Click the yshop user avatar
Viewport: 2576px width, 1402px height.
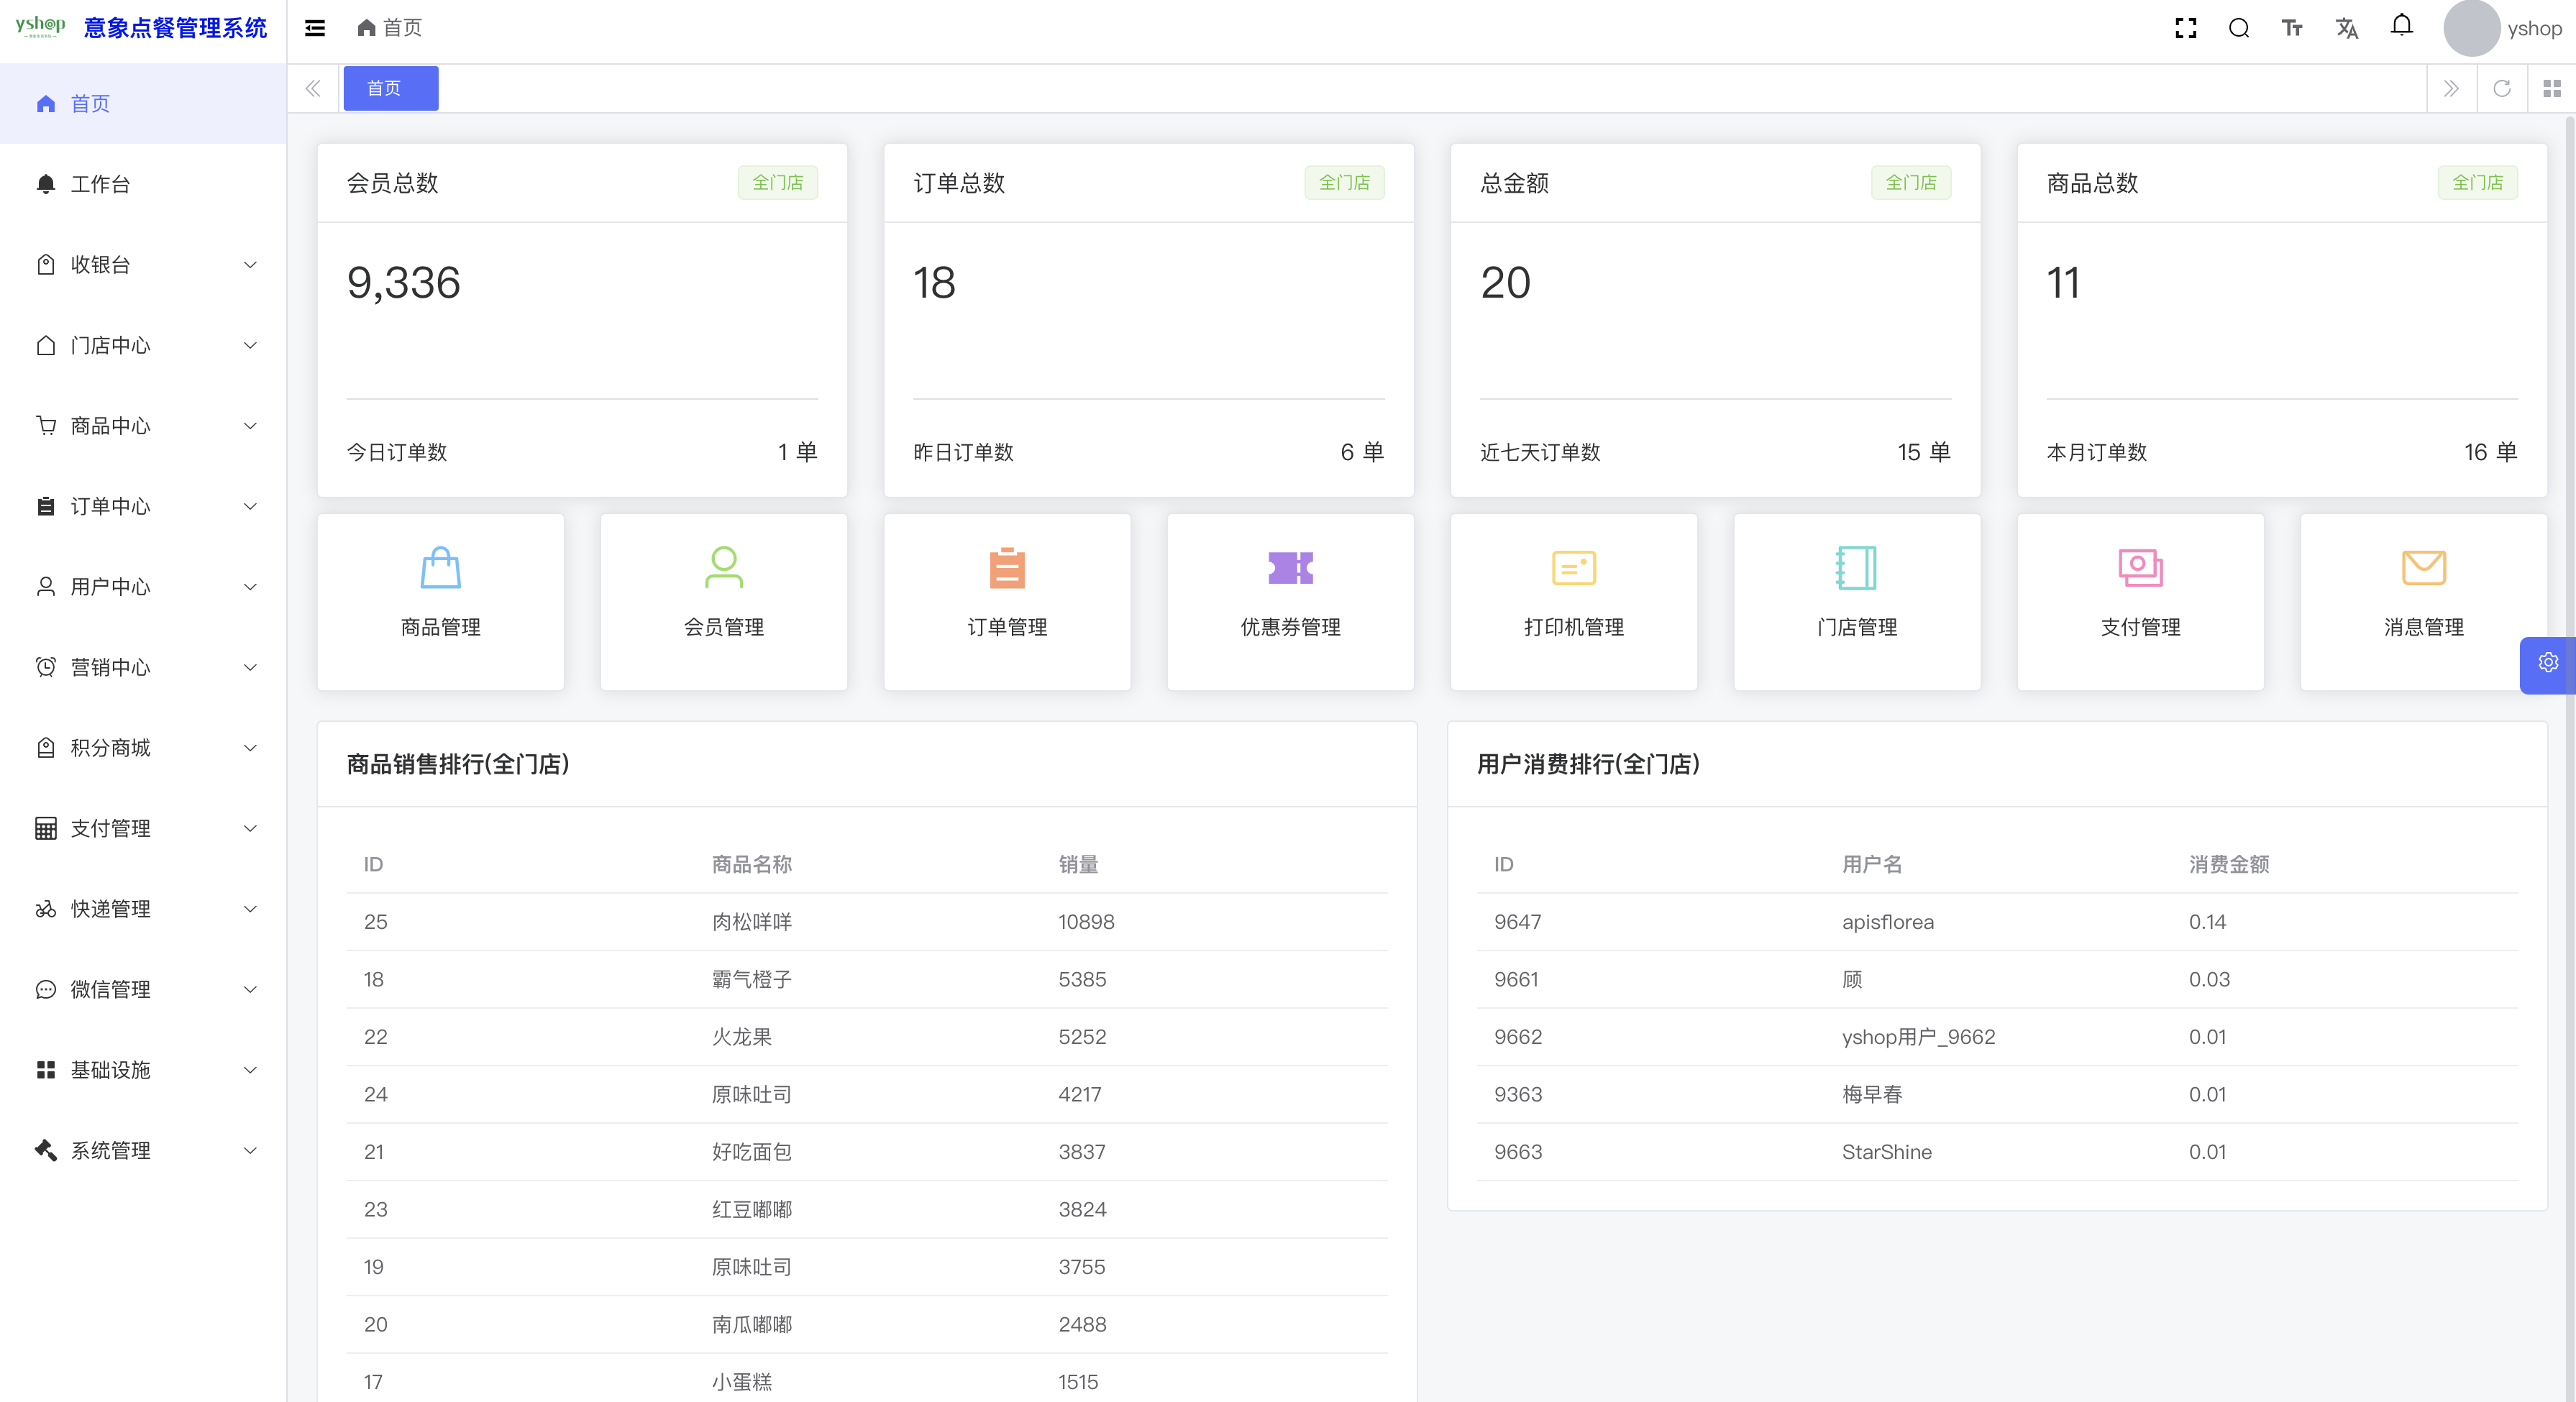(2471, 28)
